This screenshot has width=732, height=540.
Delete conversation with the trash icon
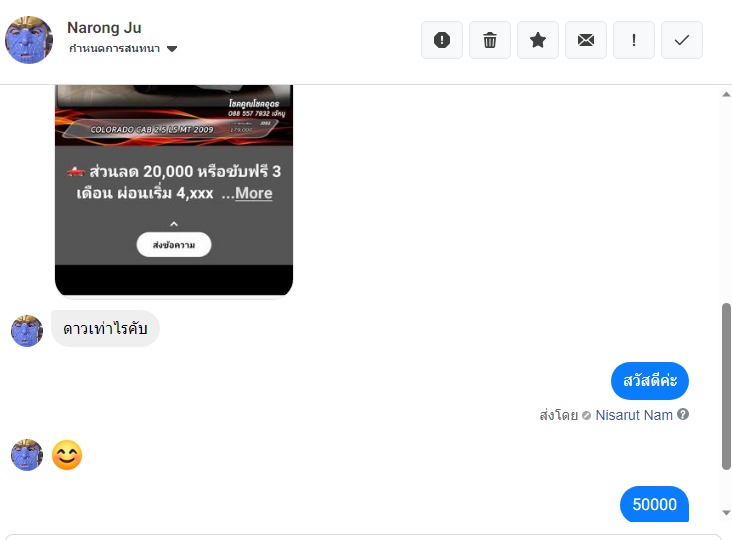tap(490, 40)
